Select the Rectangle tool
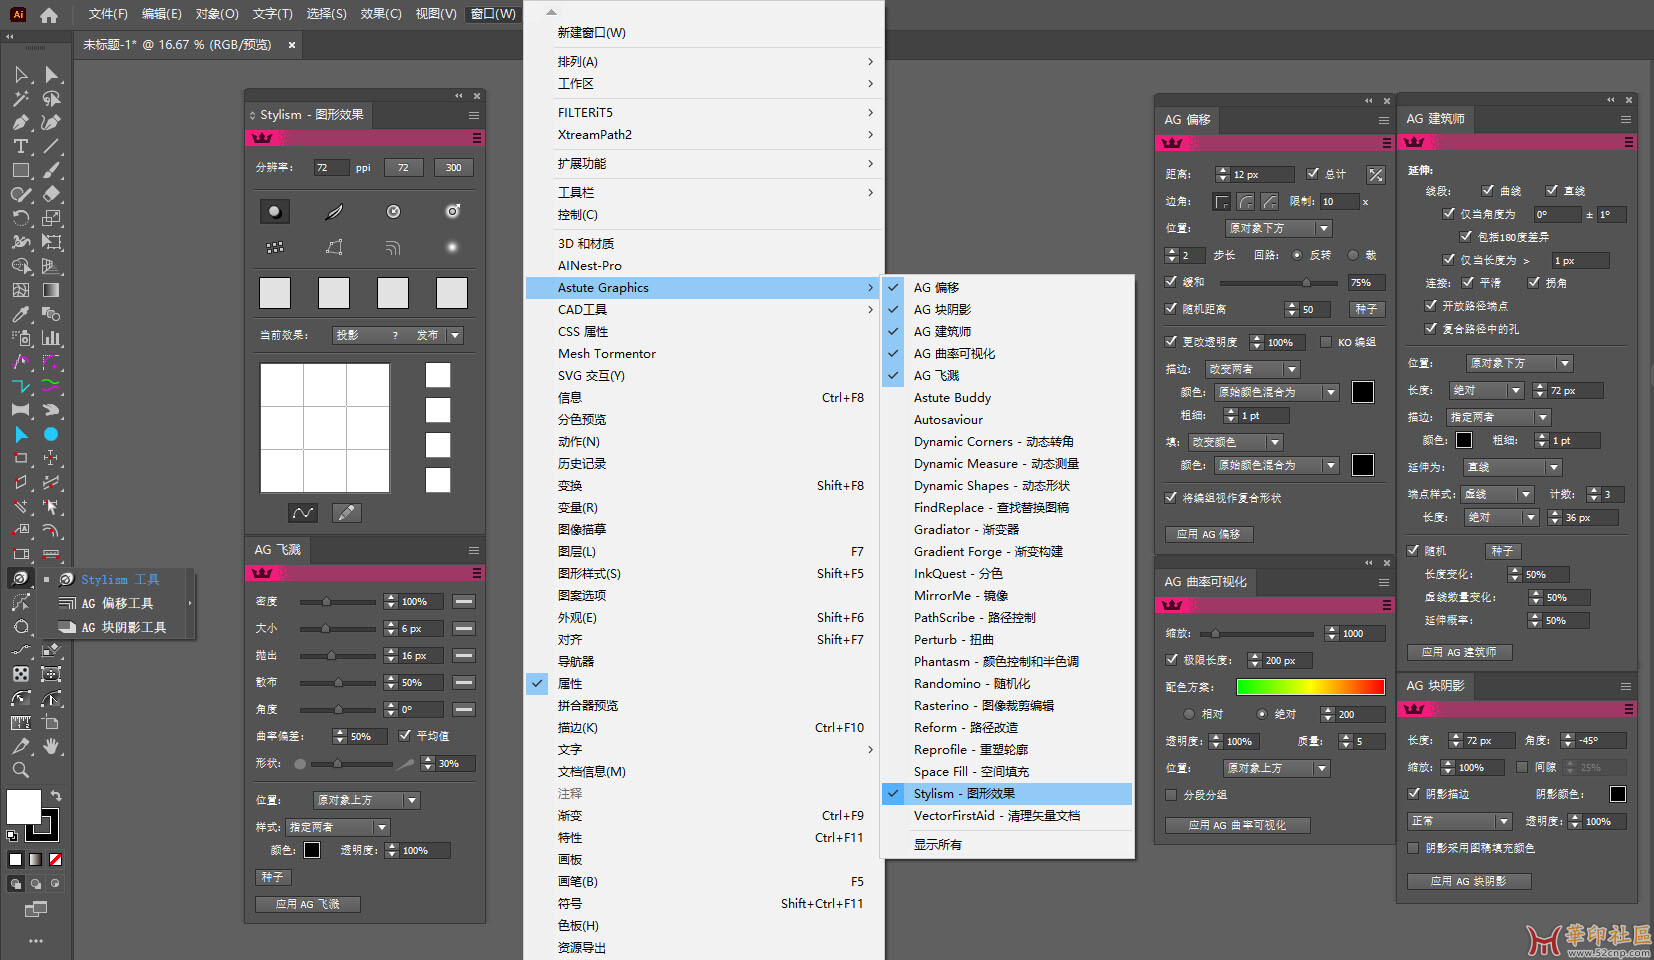Viewport: 1654px width, 960px height. point(21,170)
